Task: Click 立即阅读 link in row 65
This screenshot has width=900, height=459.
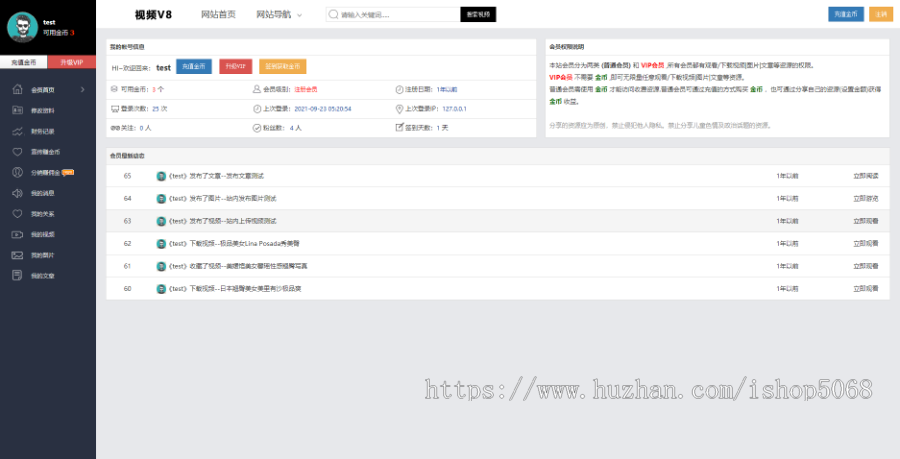Action: 866,176
